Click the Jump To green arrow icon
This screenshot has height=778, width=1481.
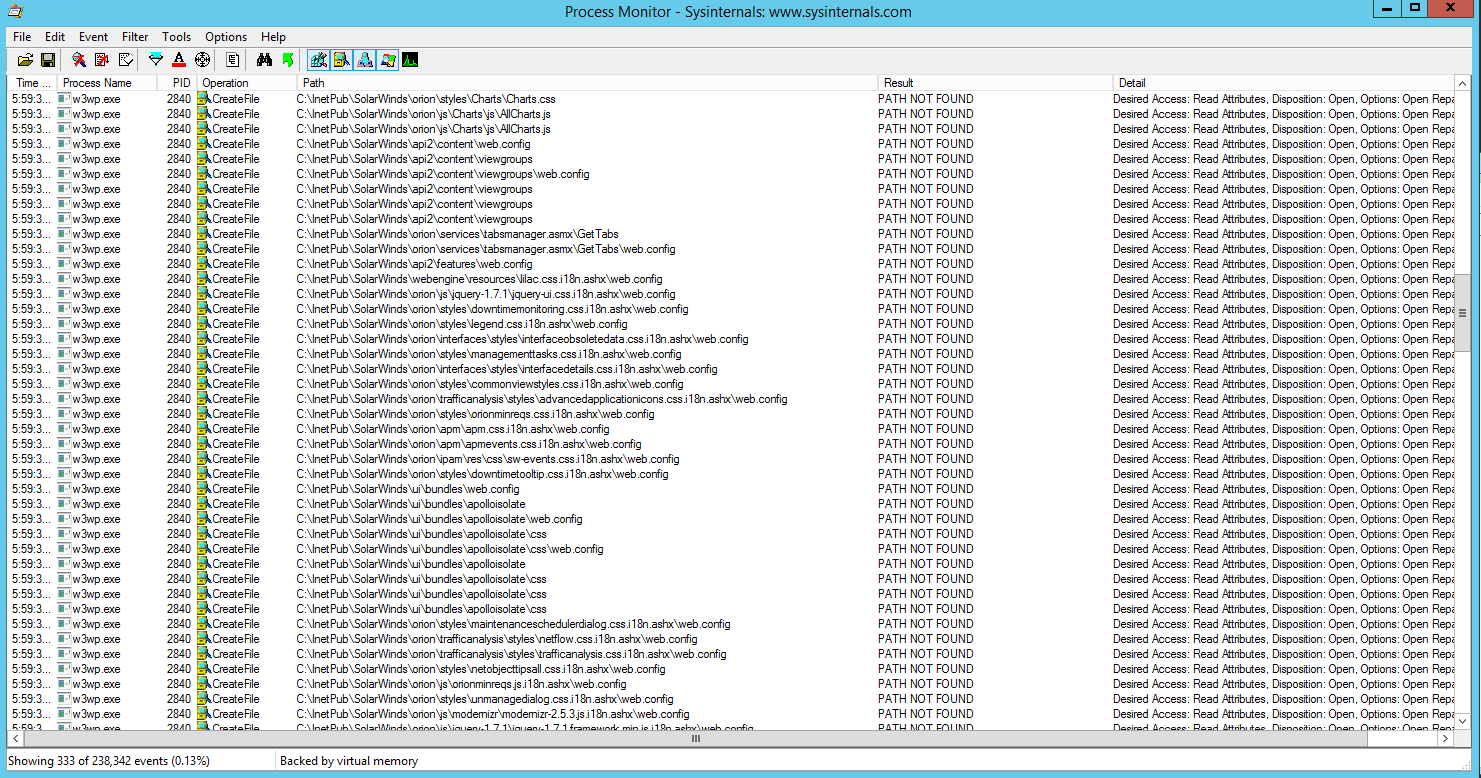289,59
